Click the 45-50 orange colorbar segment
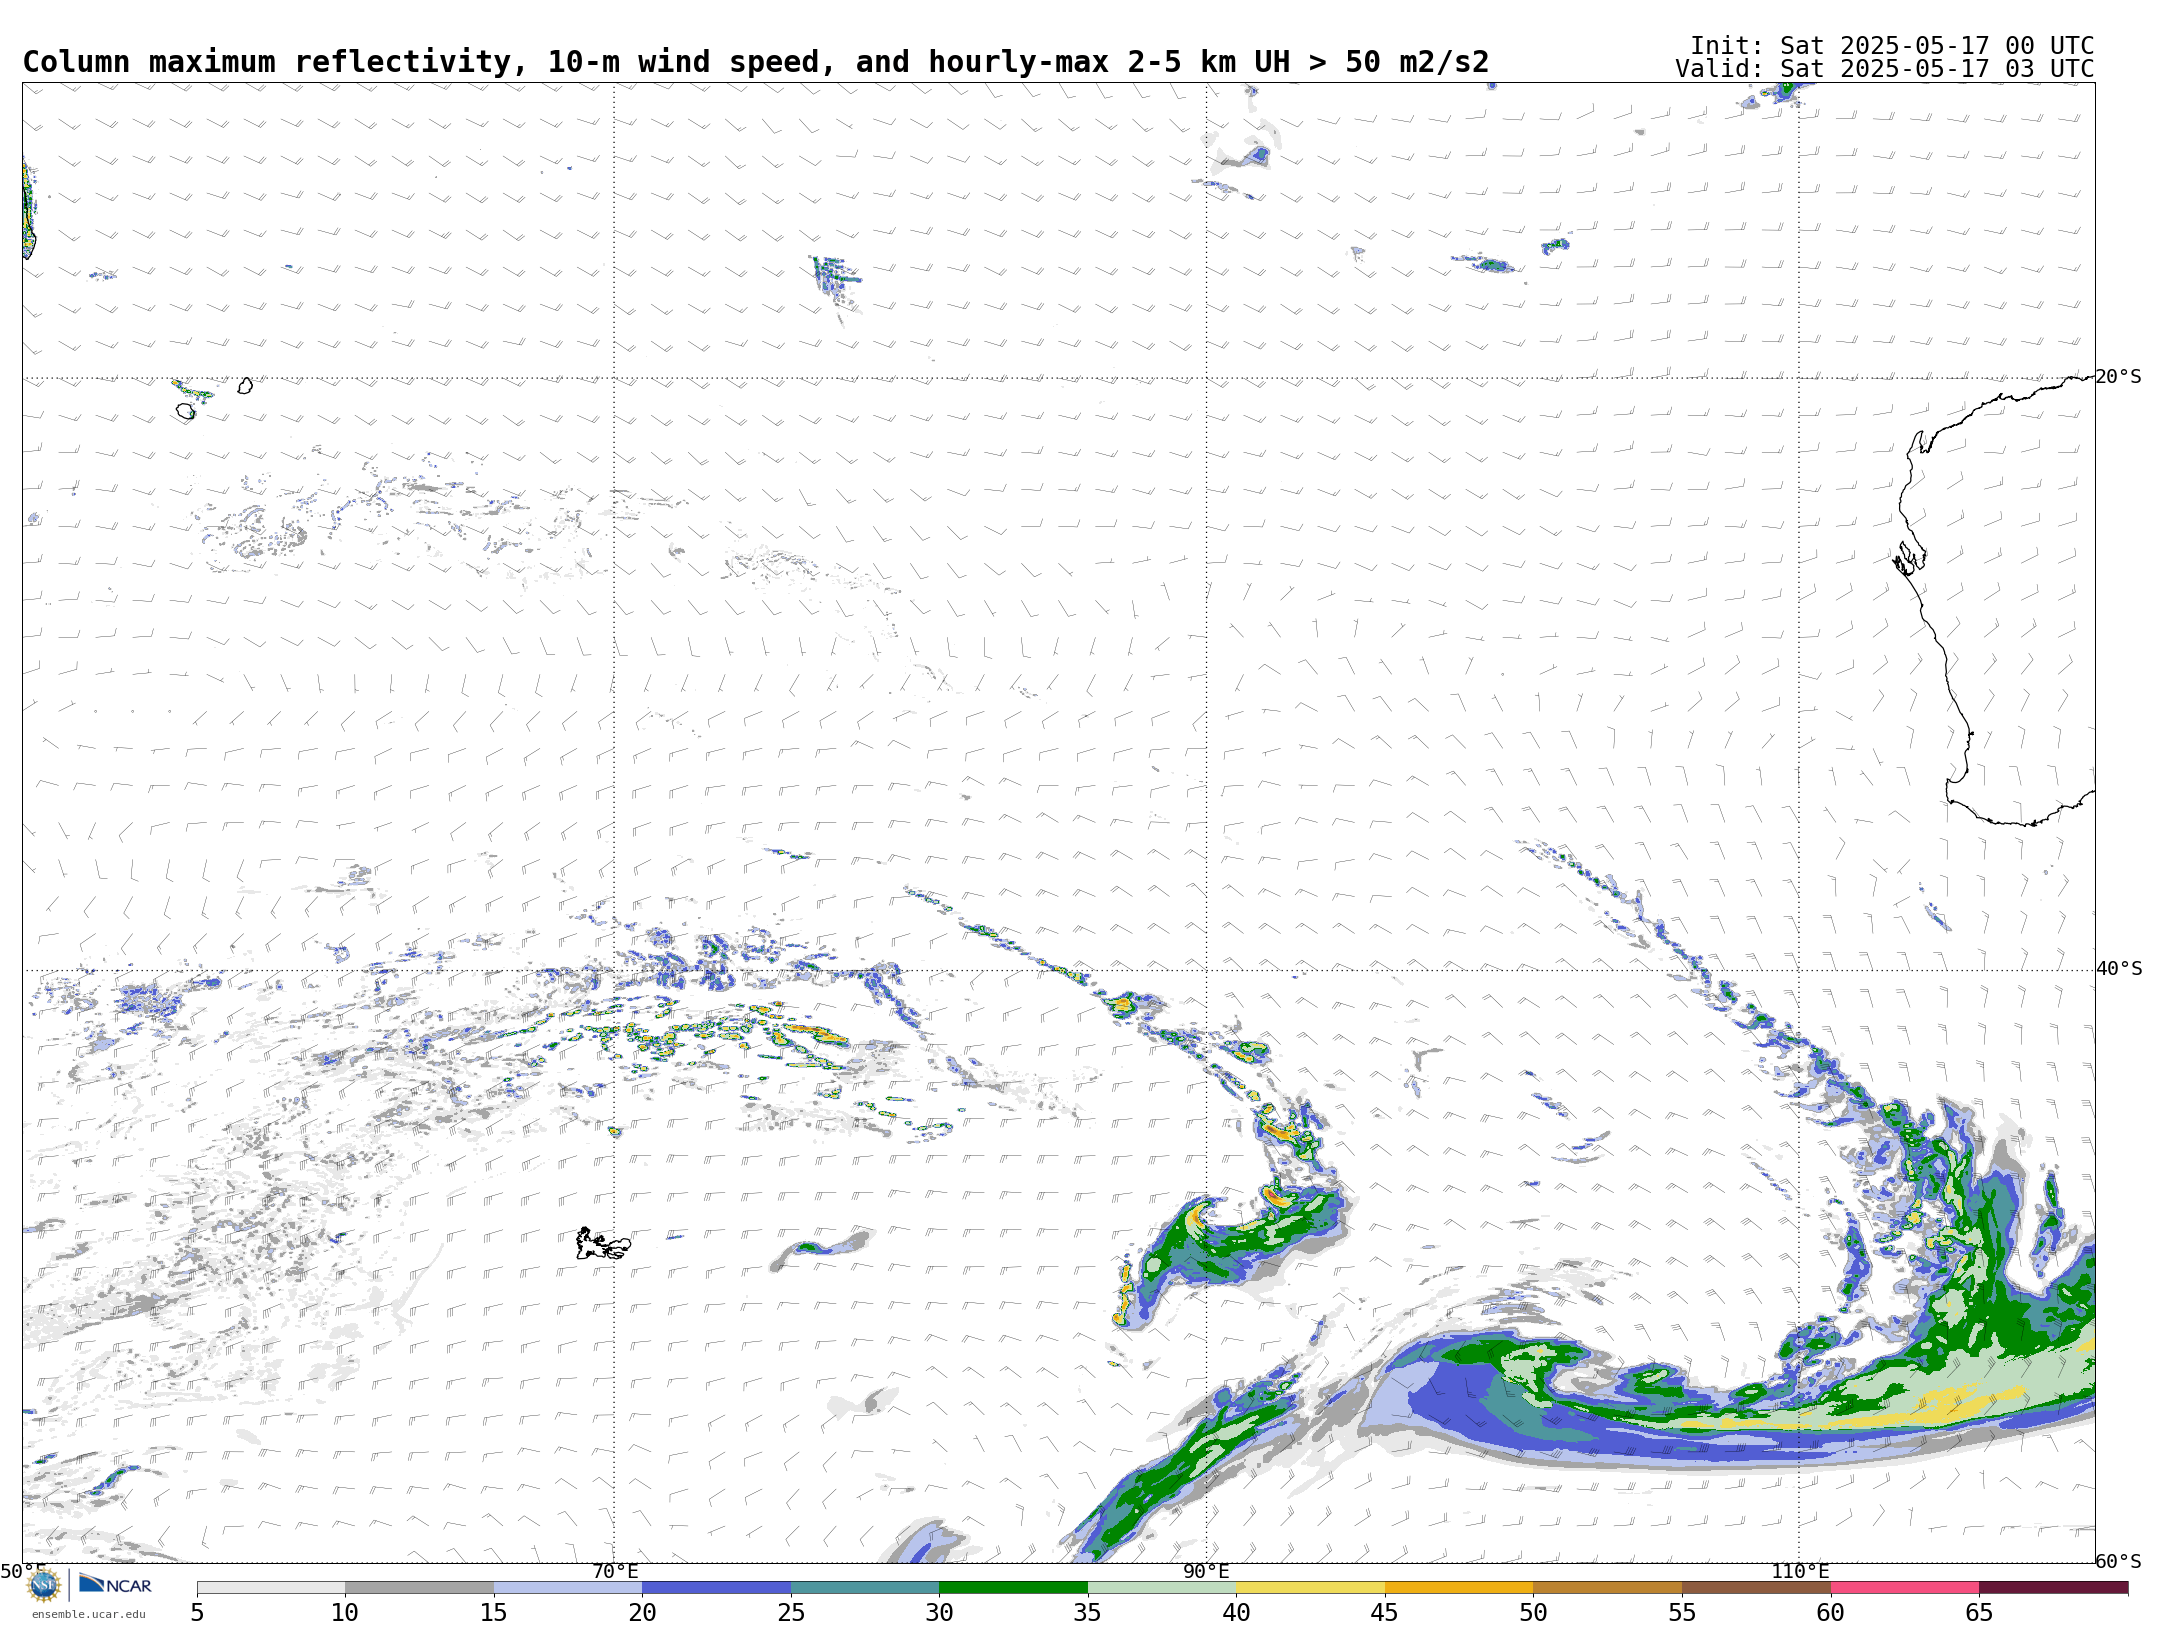Viewport: 2160px width, 1626px height. point(1459,1588)
